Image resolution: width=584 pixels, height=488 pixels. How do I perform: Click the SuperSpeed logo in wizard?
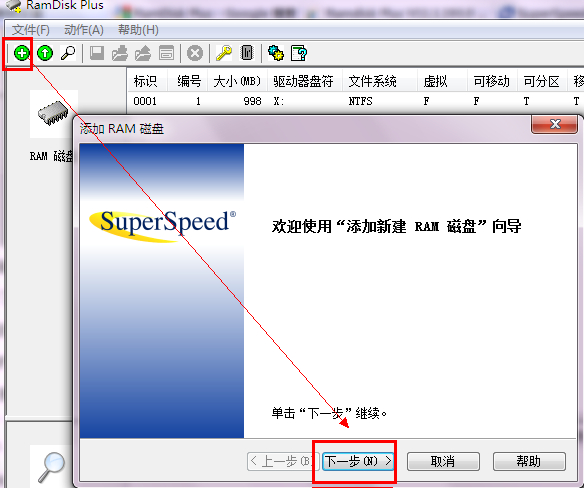(x=163, y=226)
